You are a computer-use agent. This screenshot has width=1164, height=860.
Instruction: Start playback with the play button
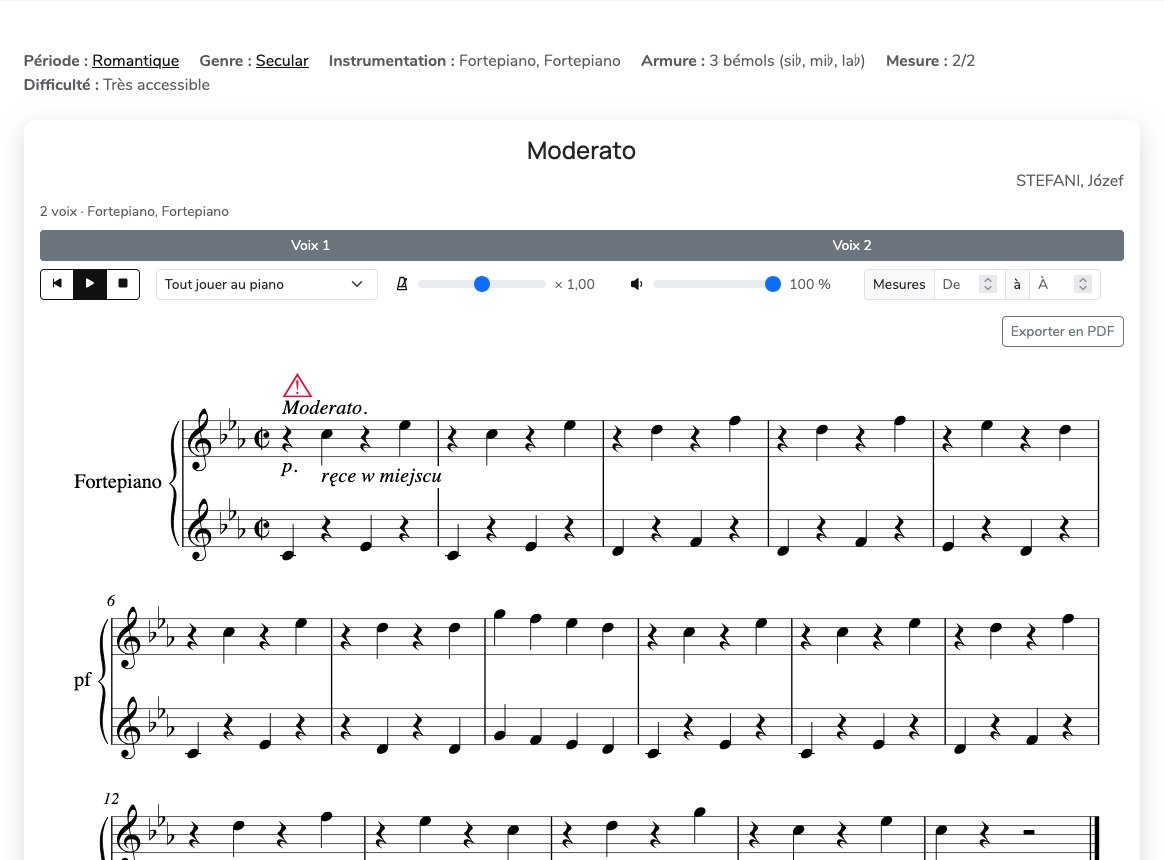90,284
